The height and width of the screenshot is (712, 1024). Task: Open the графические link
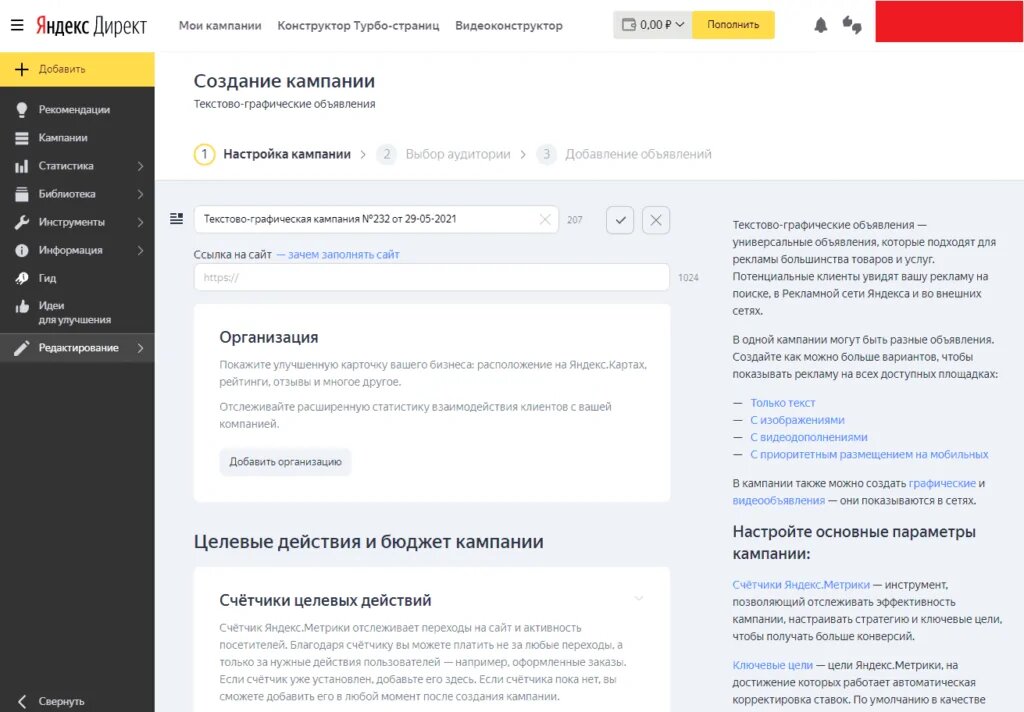coord(942,483)
